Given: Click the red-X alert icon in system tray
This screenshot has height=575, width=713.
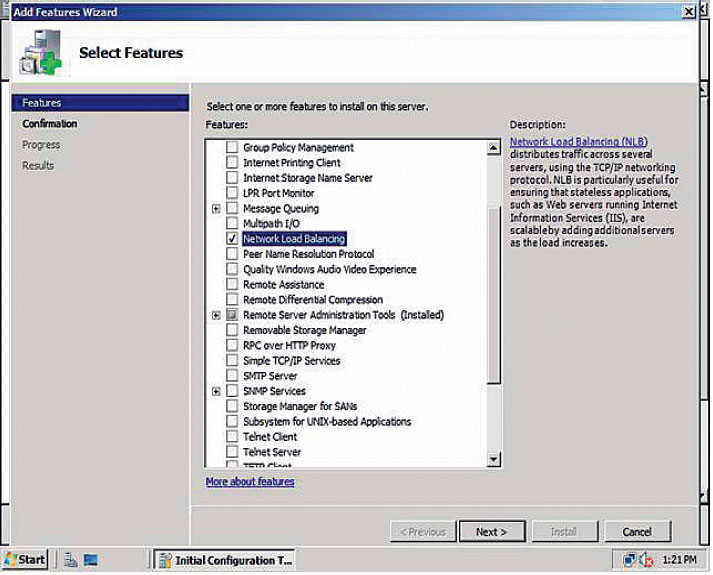Looking at the screenshot, I should 646,559.
